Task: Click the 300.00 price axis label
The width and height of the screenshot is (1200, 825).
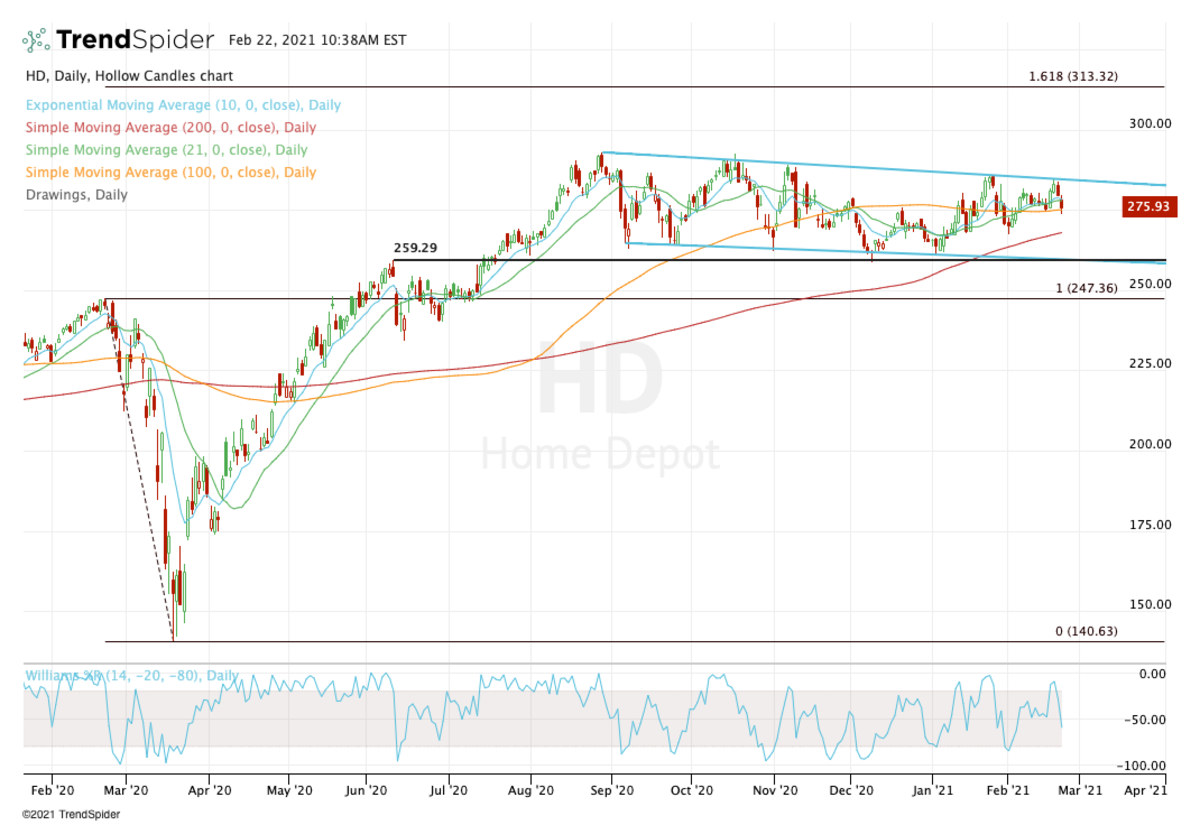Action: click(1150, 124)
